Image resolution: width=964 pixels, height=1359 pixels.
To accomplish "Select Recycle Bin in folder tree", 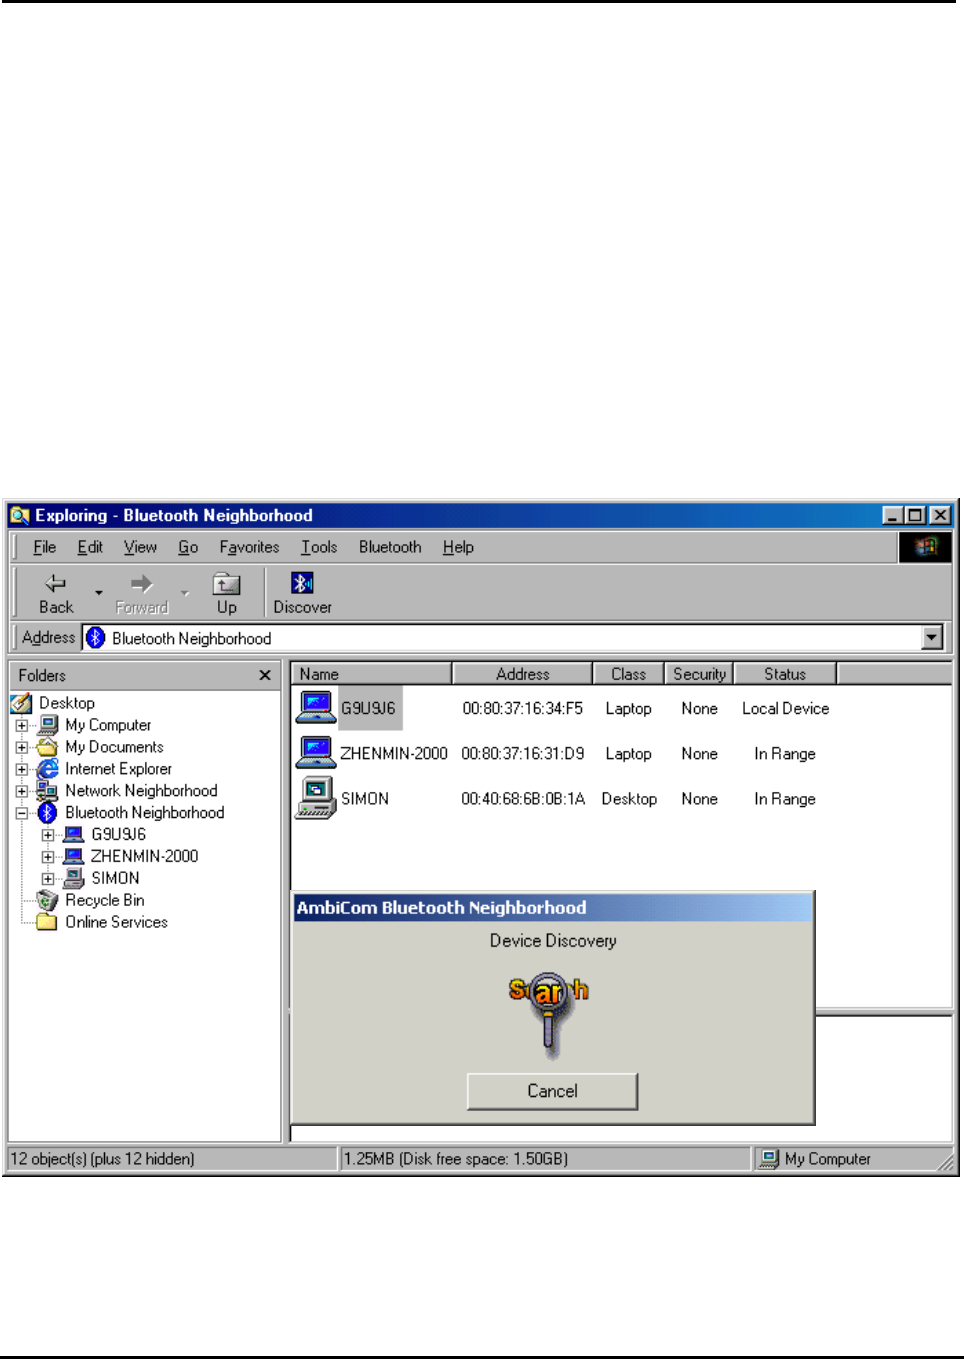I will [105, 900].
